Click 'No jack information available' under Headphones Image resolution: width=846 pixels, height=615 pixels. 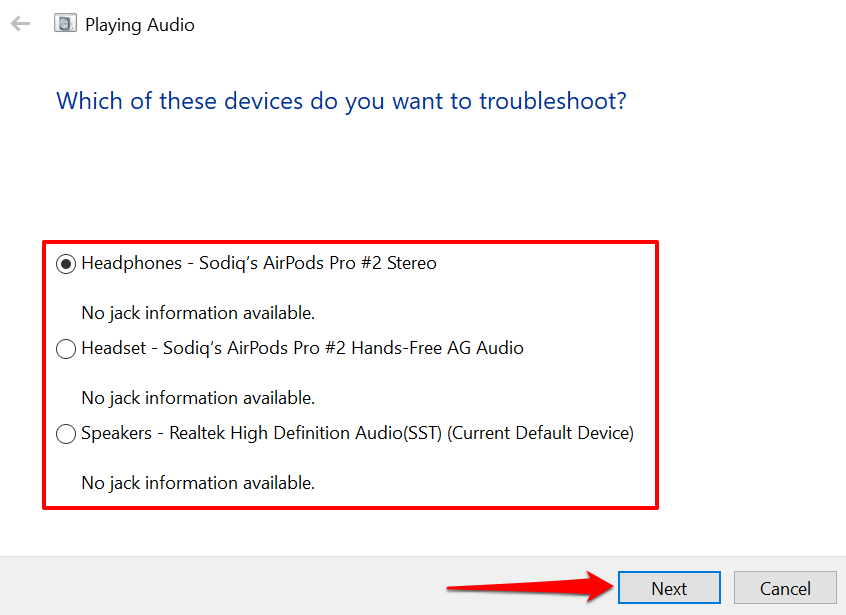(x=198, y=313)
